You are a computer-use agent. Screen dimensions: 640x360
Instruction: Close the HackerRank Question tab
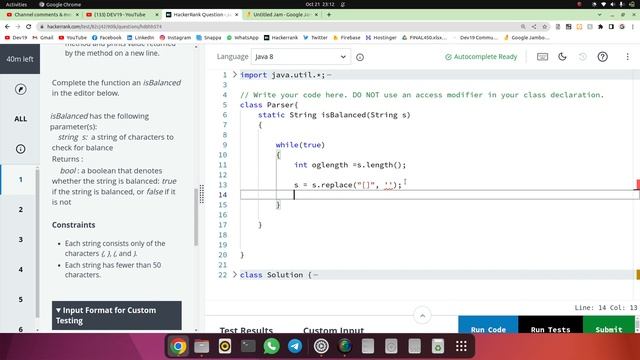tap(236, 14)
